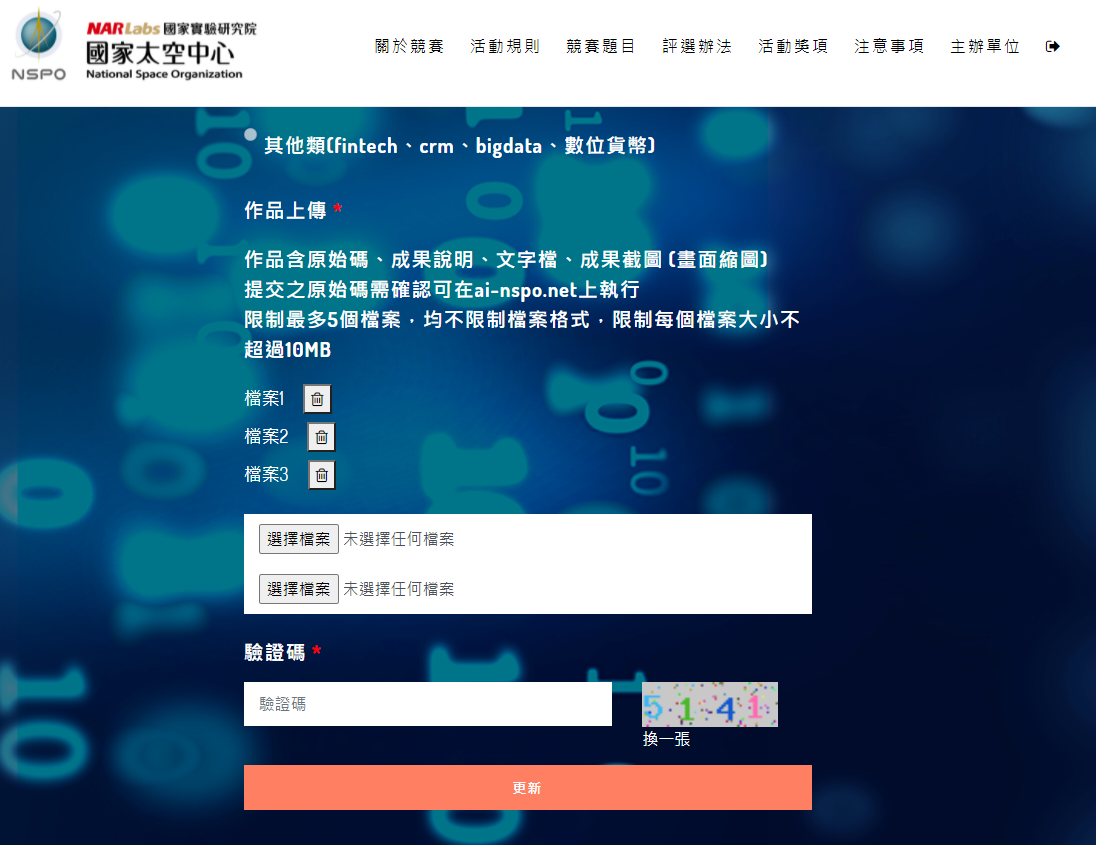Select the 其他類 (fintech, crm, bigdata) radio option
The image size is (1096, 845).
[x=250, y=135]
